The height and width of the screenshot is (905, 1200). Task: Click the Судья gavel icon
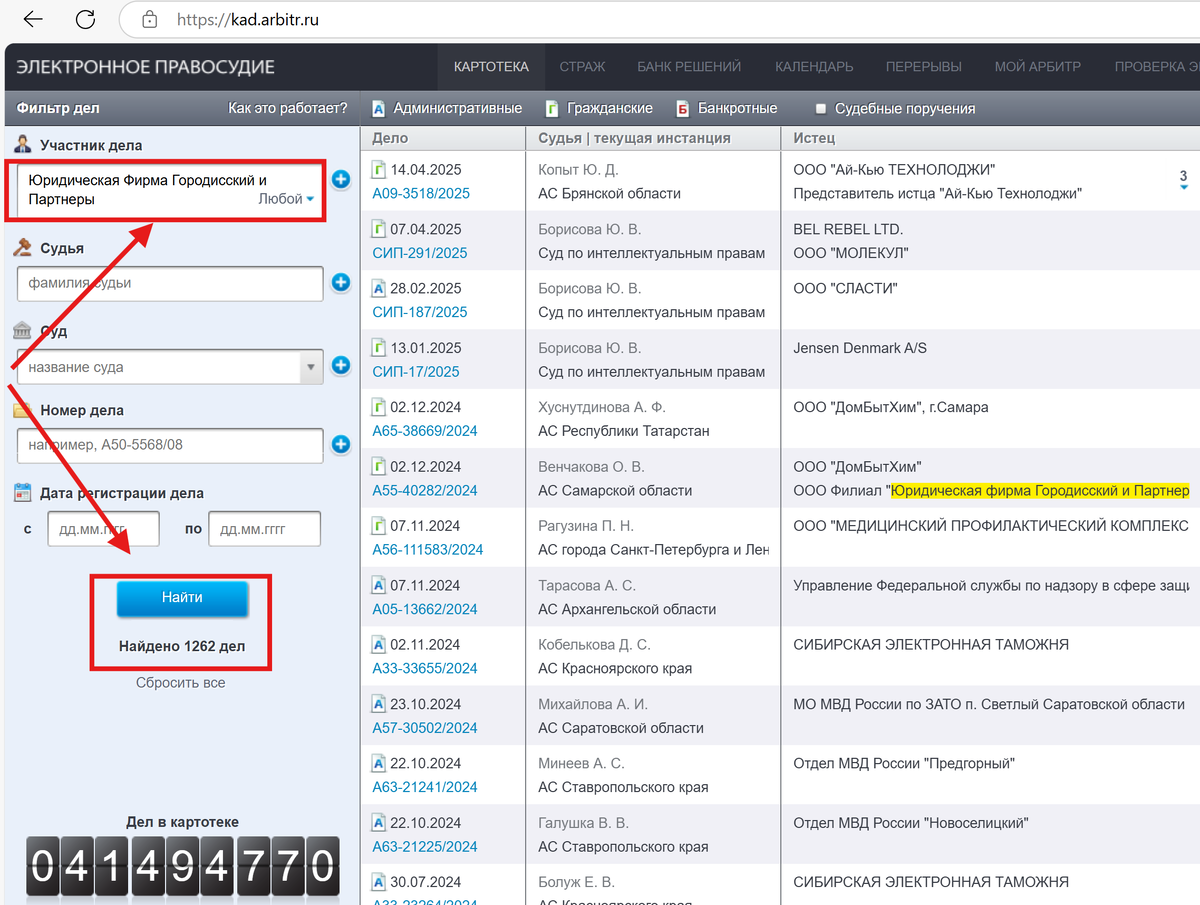pyautogui.click(x=22, y=248)
